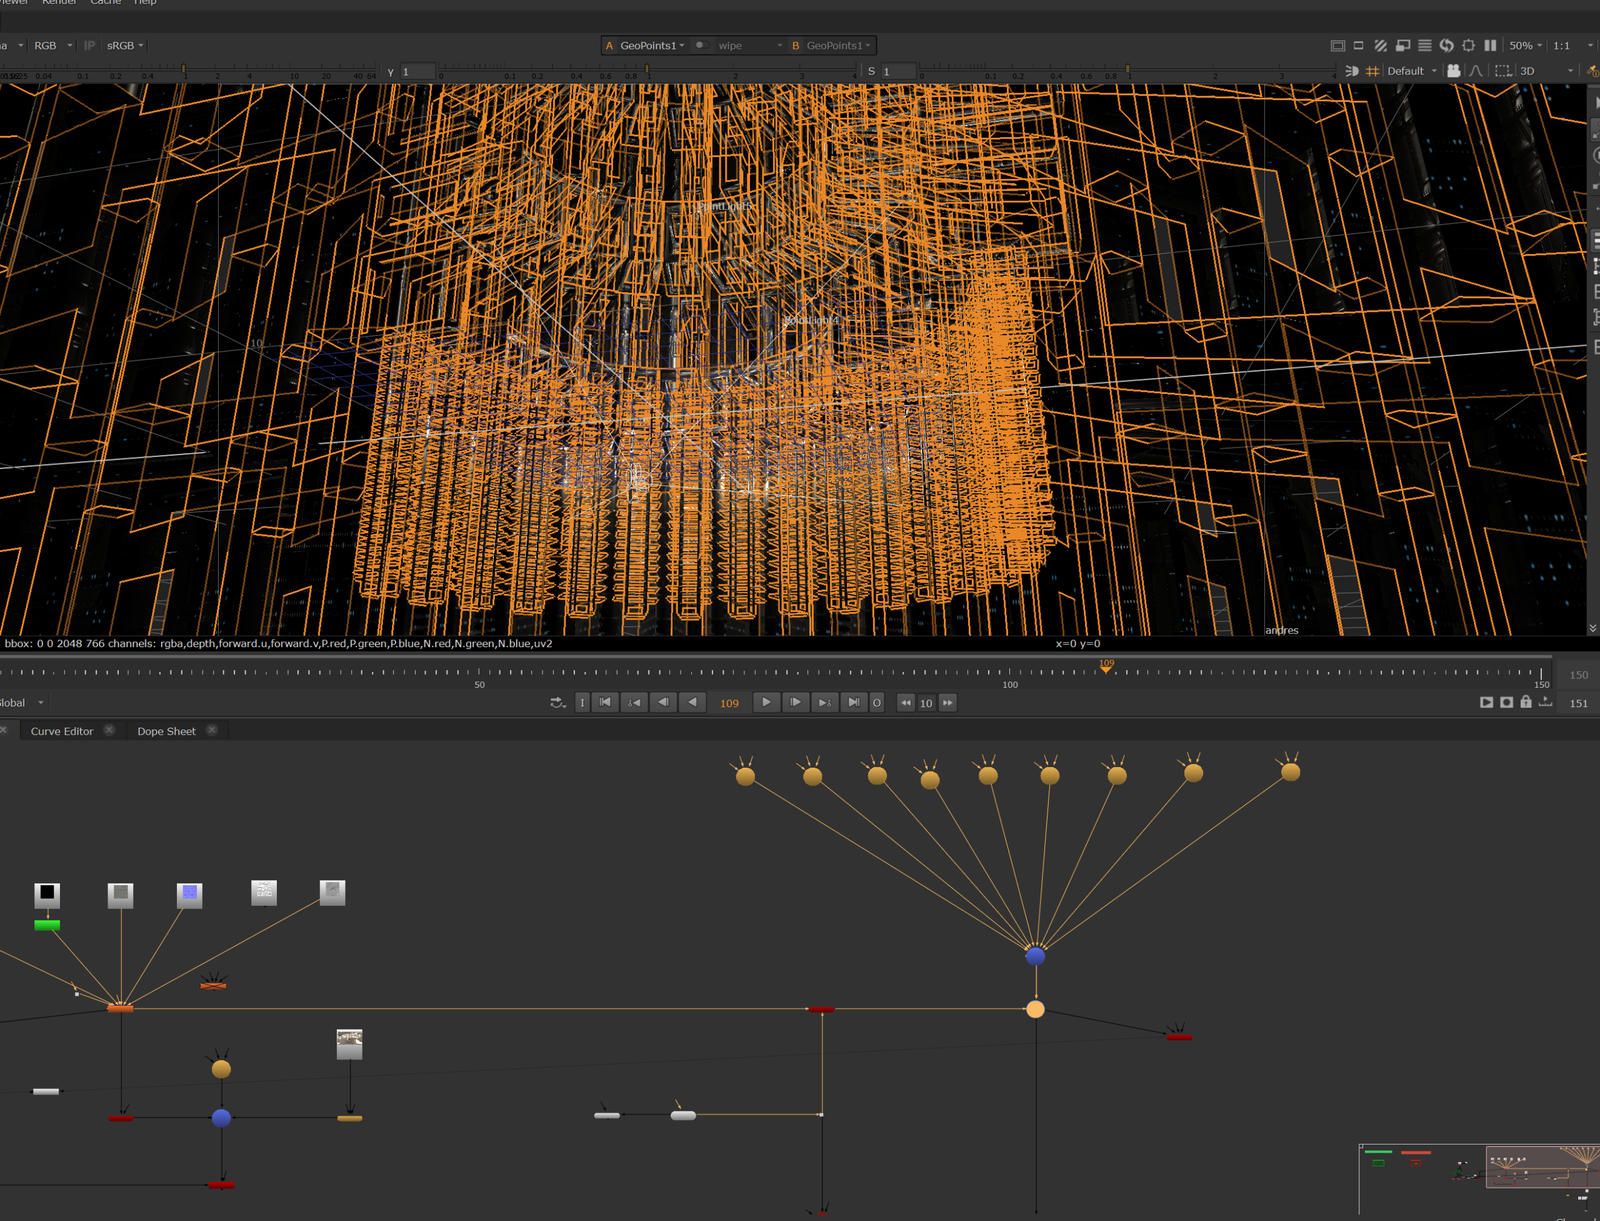Viewport: 1600px width, 1221px height.
Task: Open the 3D view mode dropdown
Action: tap(1546, 71)
